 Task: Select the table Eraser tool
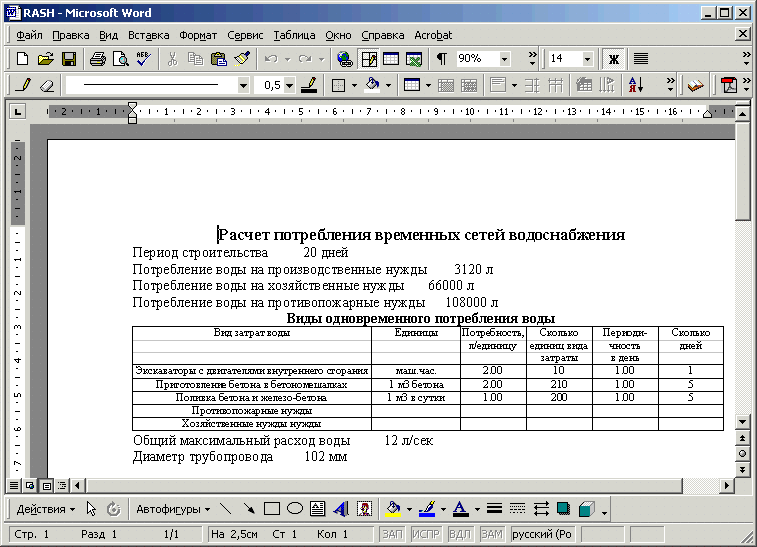point(46,85)
